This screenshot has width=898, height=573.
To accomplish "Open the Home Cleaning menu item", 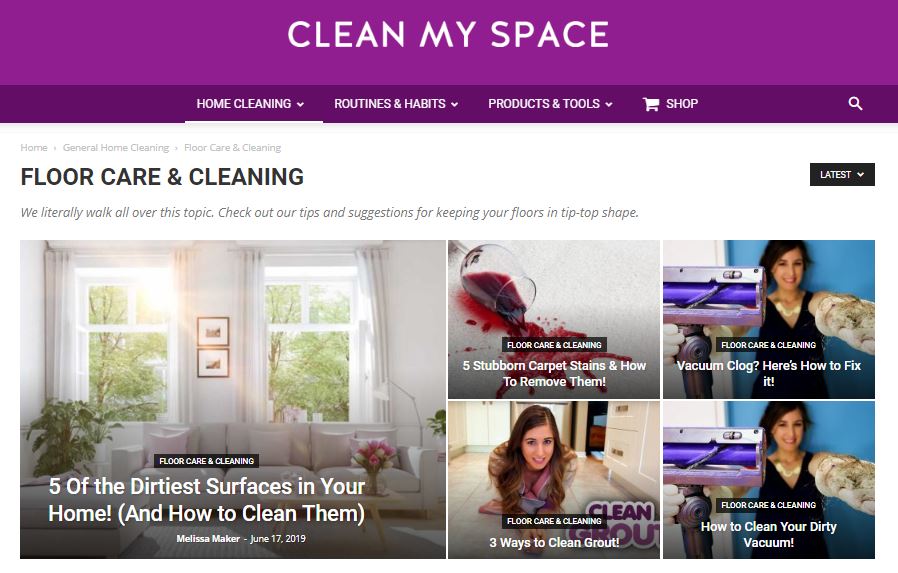I will (244, 104).
